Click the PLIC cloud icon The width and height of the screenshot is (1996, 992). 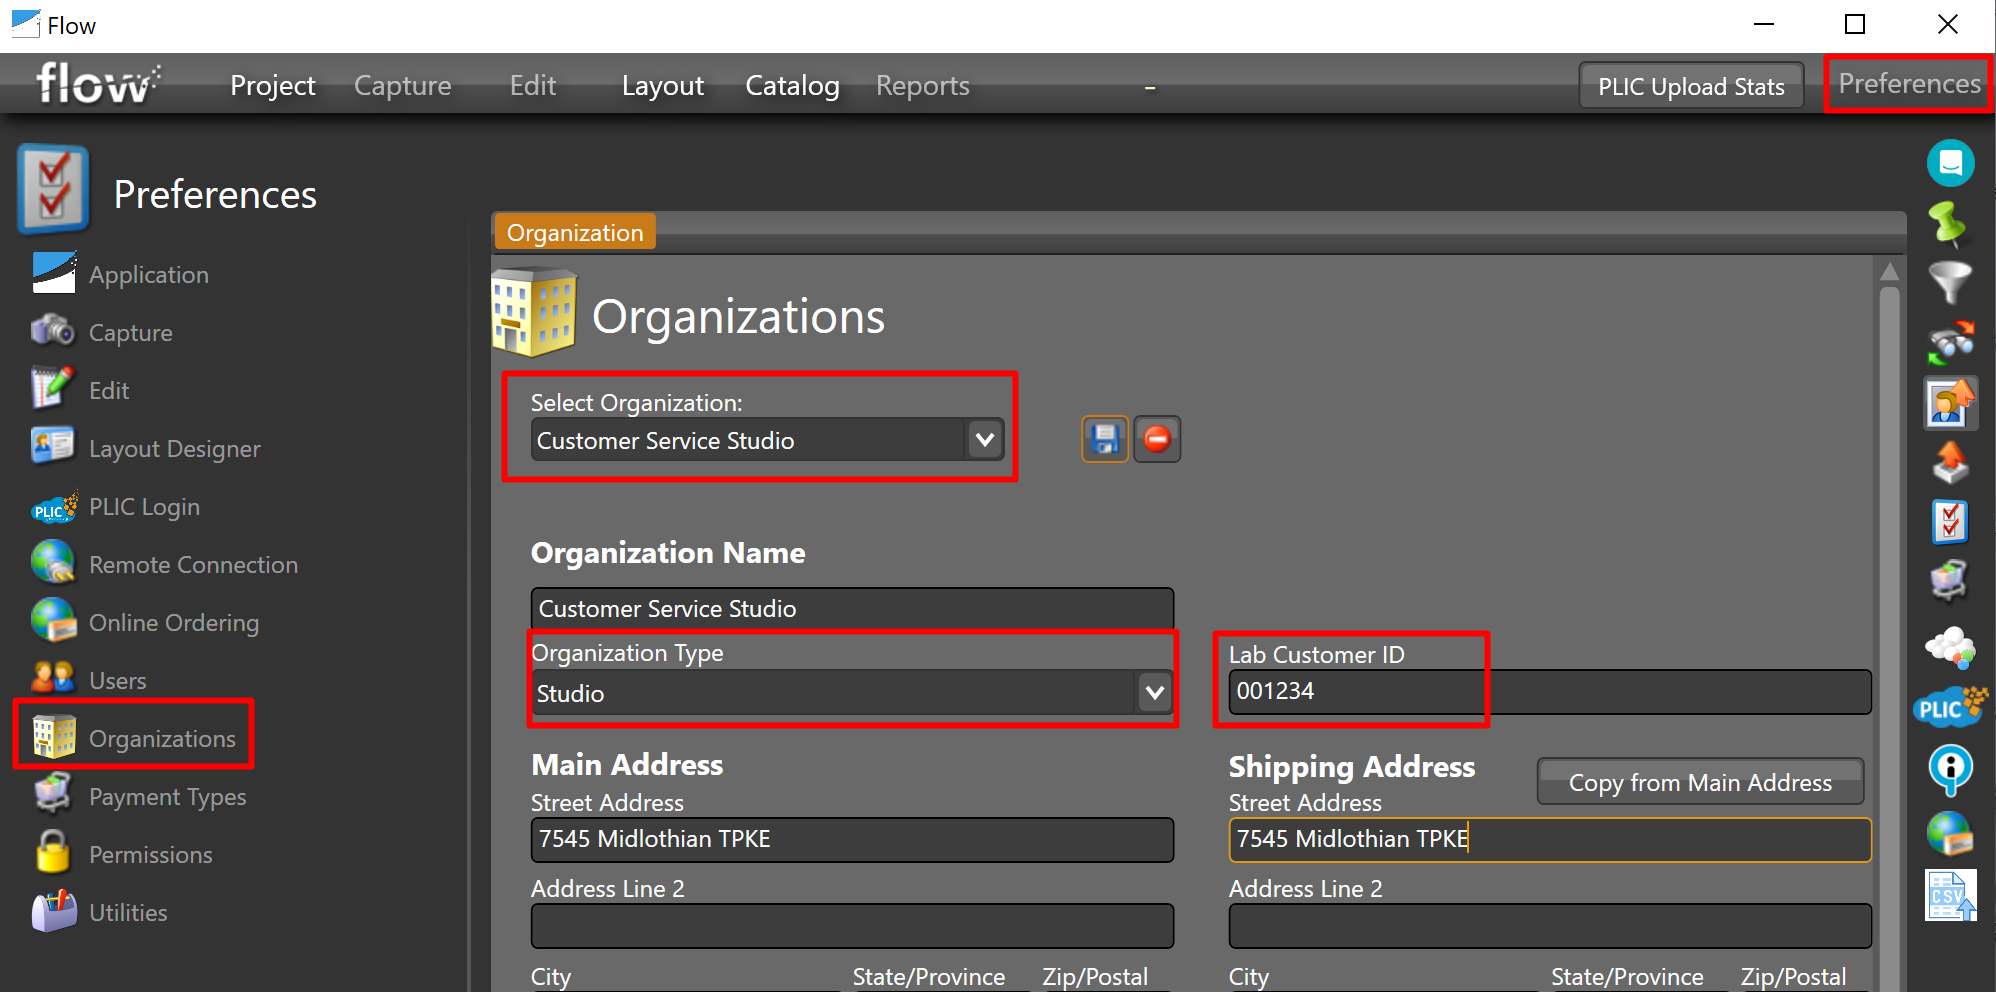pos(1949,707)
